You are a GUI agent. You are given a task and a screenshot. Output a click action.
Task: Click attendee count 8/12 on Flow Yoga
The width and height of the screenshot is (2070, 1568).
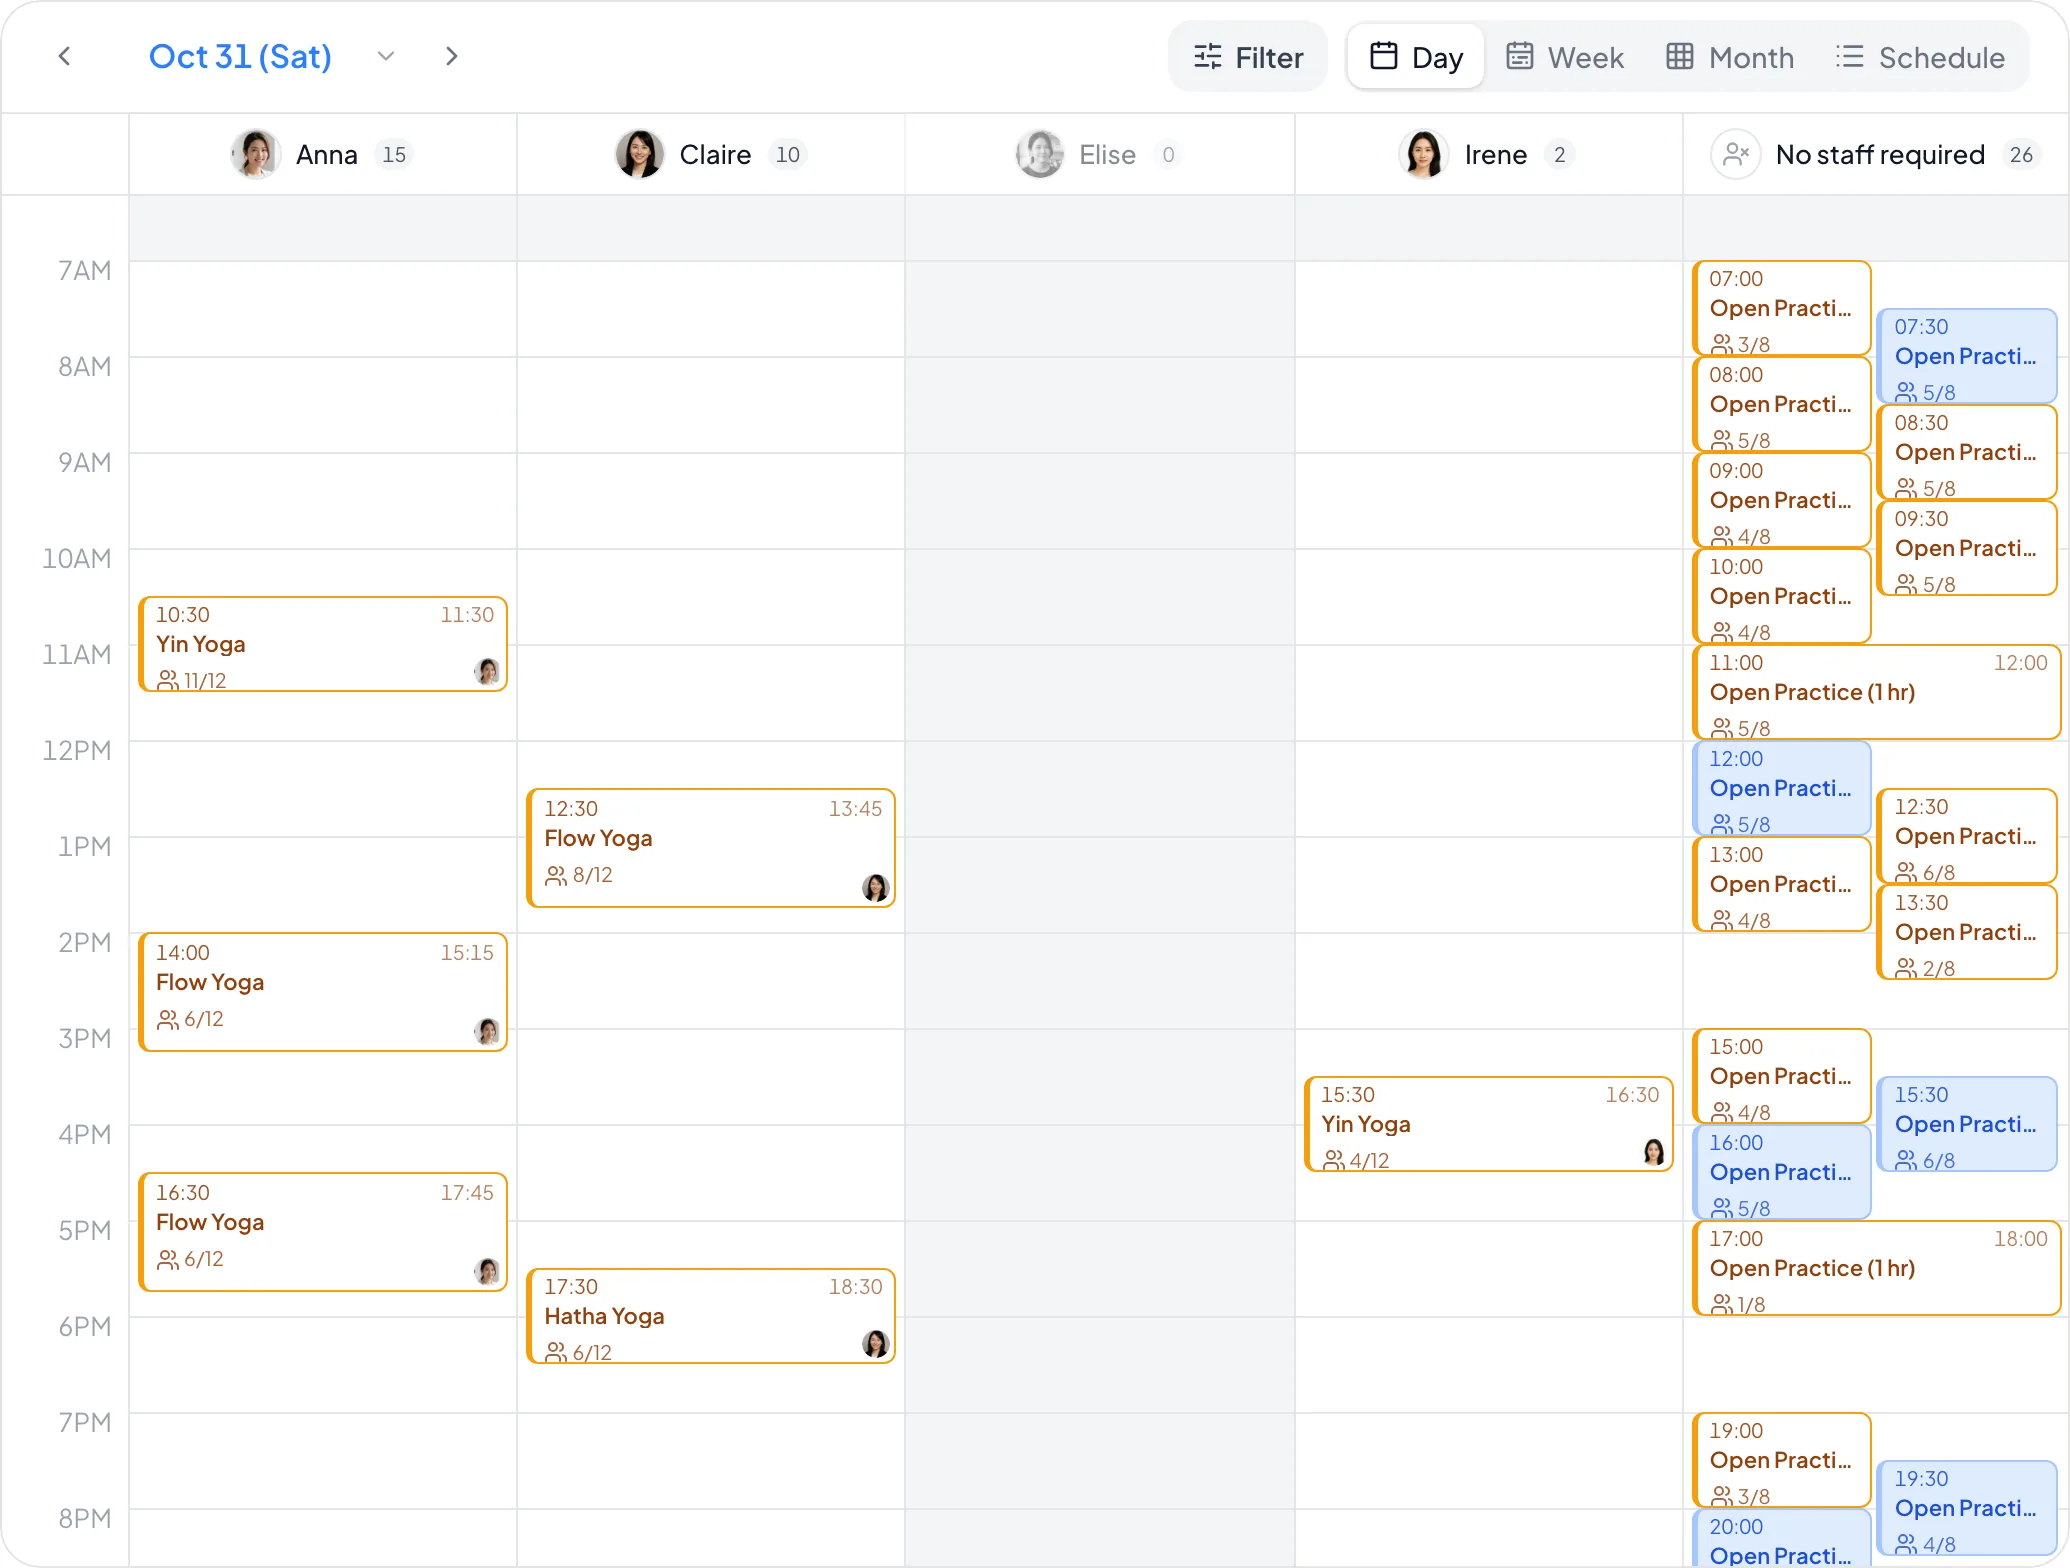(579, 875)
